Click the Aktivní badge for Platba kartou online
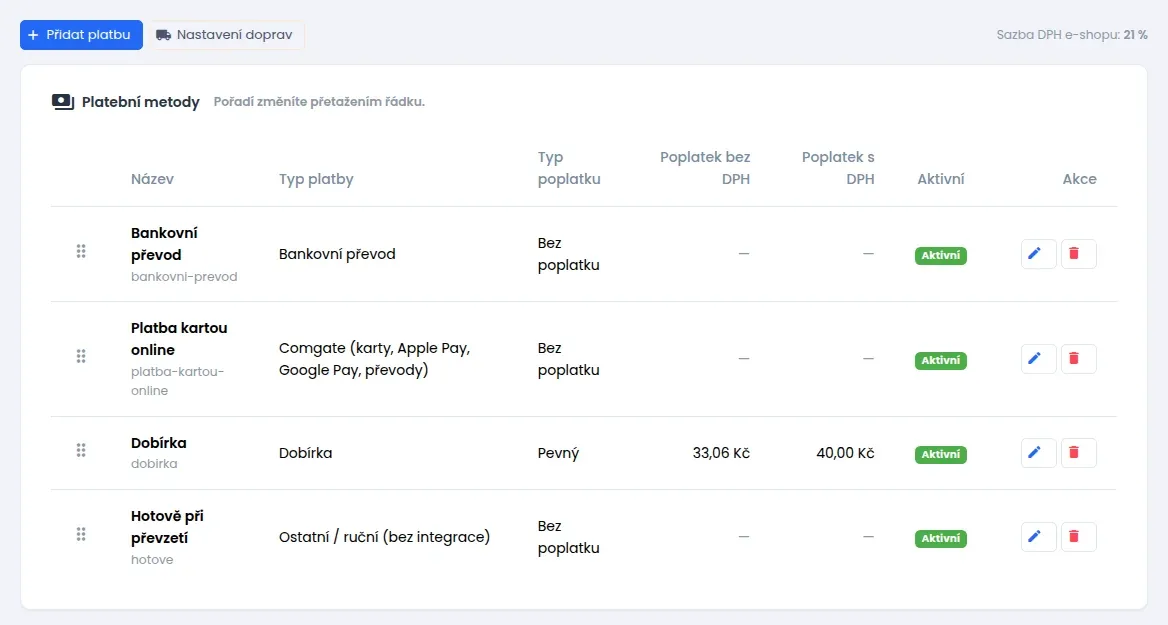 (941, 361)
